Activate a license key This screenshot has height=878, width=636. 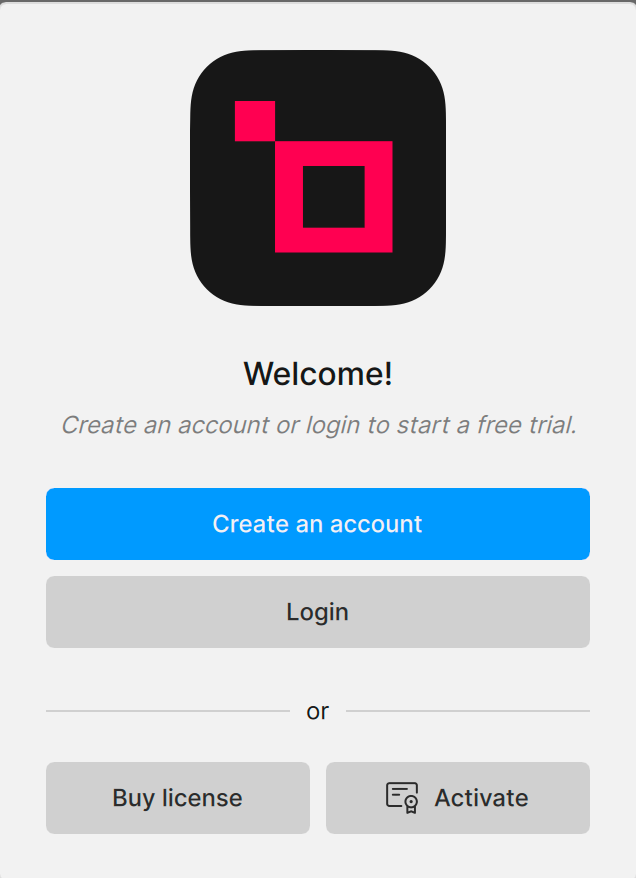[458, 798]
